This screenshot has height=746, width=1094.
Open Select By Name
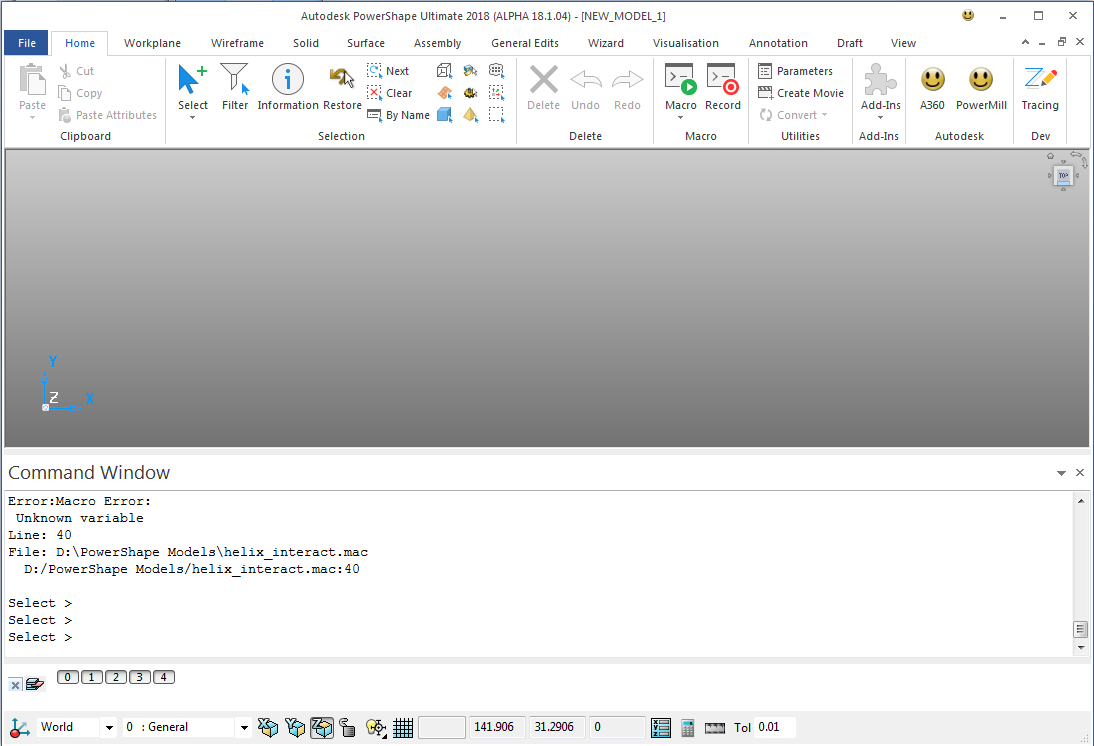coord(398,115)
